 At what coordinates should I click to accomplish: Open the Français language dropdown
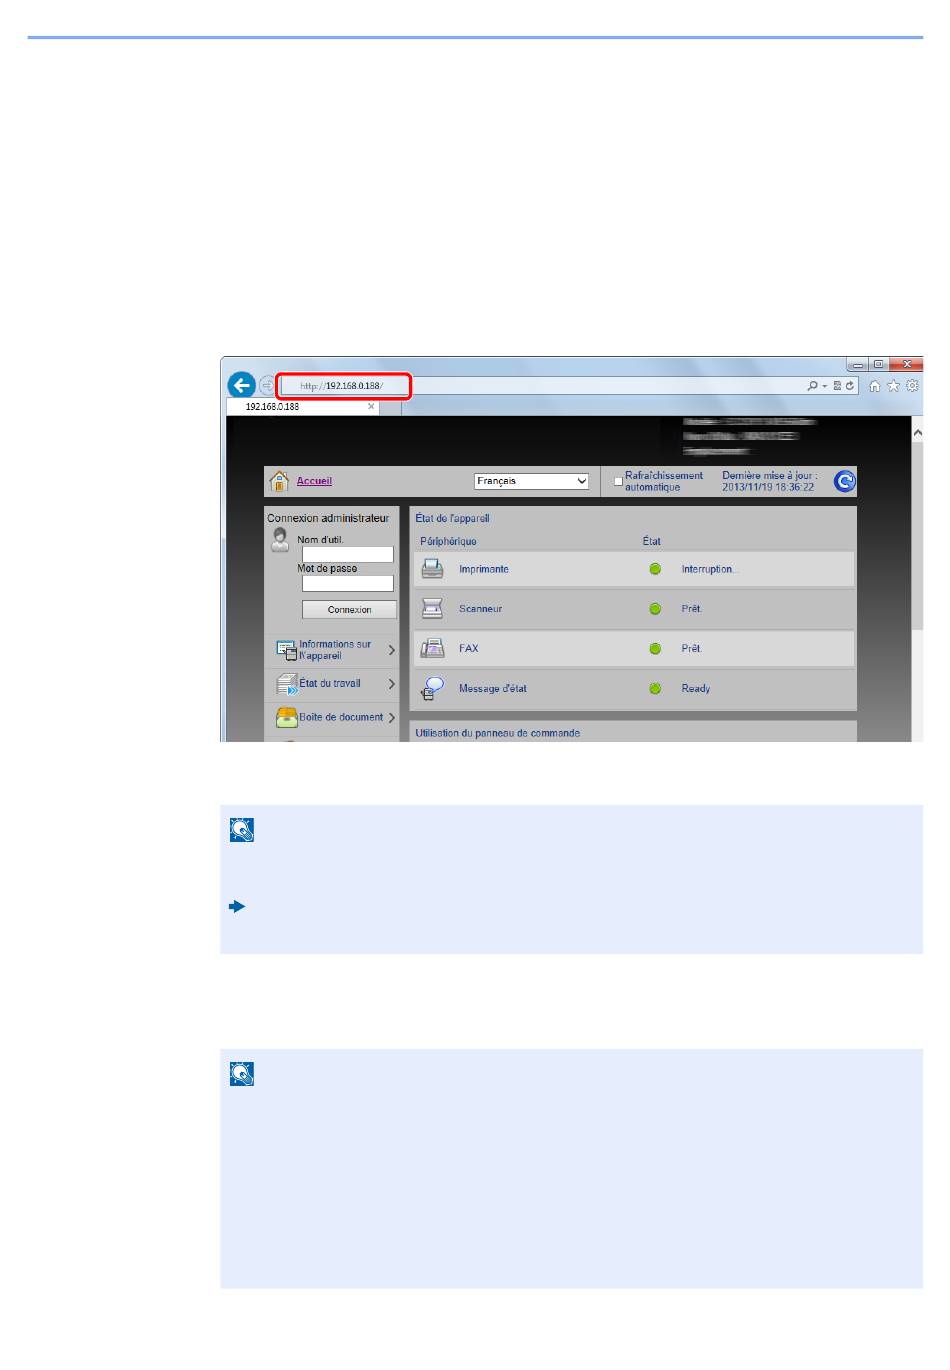point(531,481)
